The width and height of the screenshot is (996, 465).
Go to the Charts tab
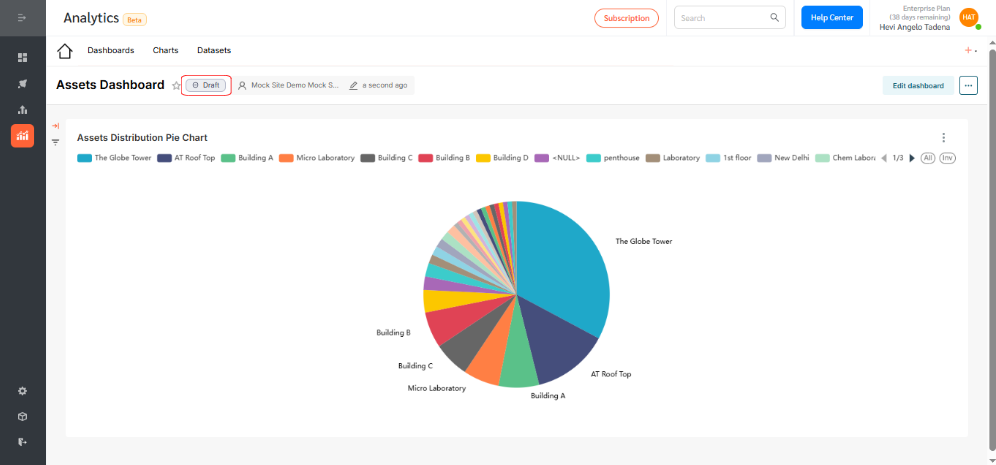(x=165, y=50)
